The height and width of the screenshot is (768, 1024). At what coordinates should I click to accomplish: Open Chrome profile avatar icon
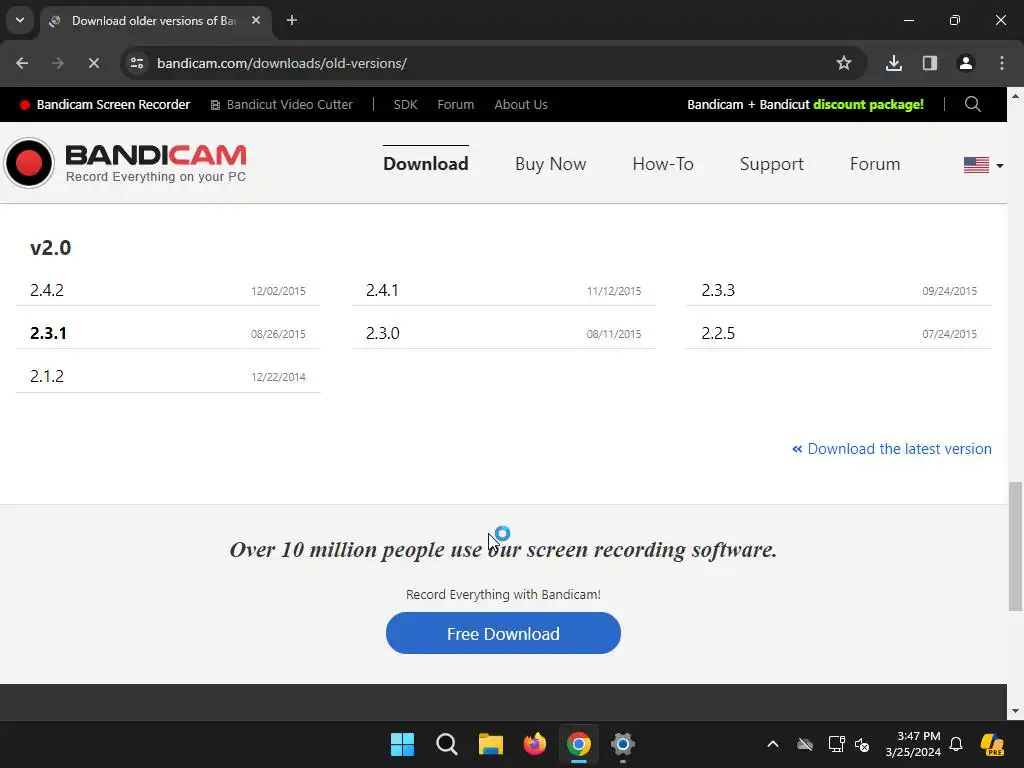pyautogui.click(x=966, y=63)
